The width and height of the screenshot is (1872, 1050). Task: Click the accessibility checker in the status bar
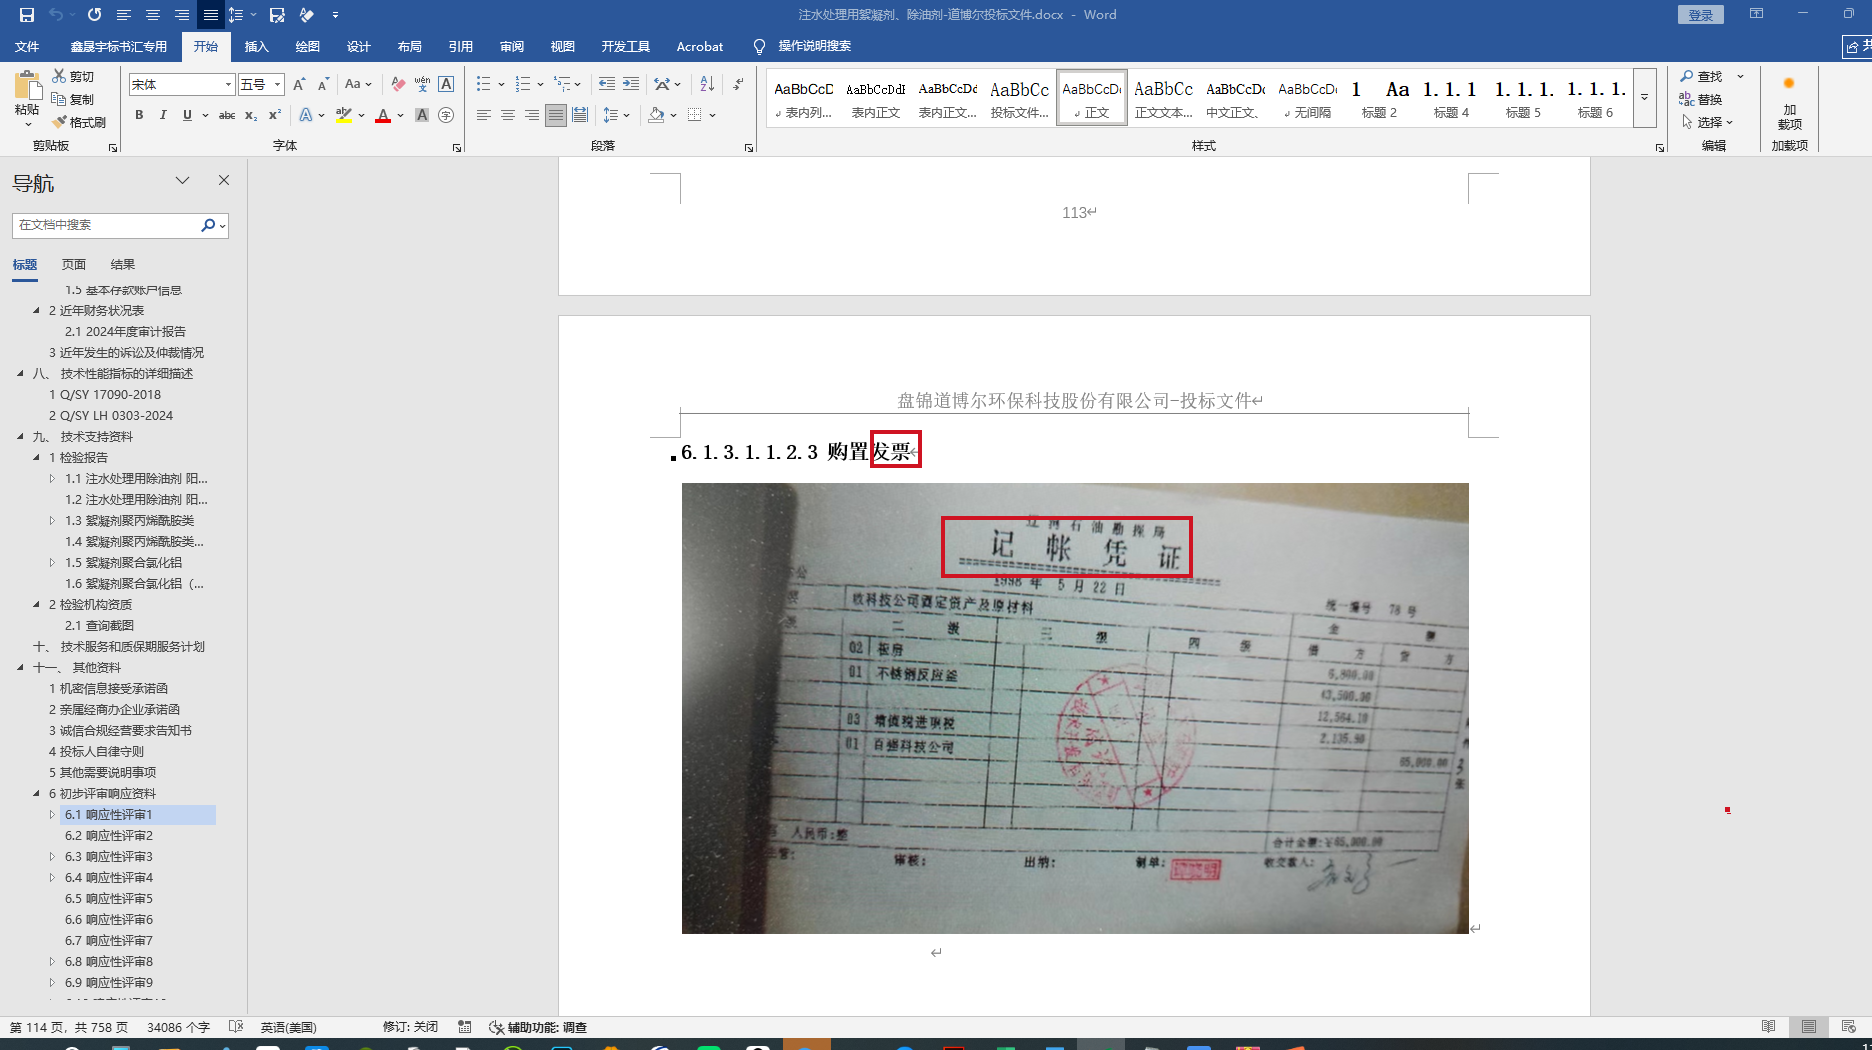[537, 1027]
